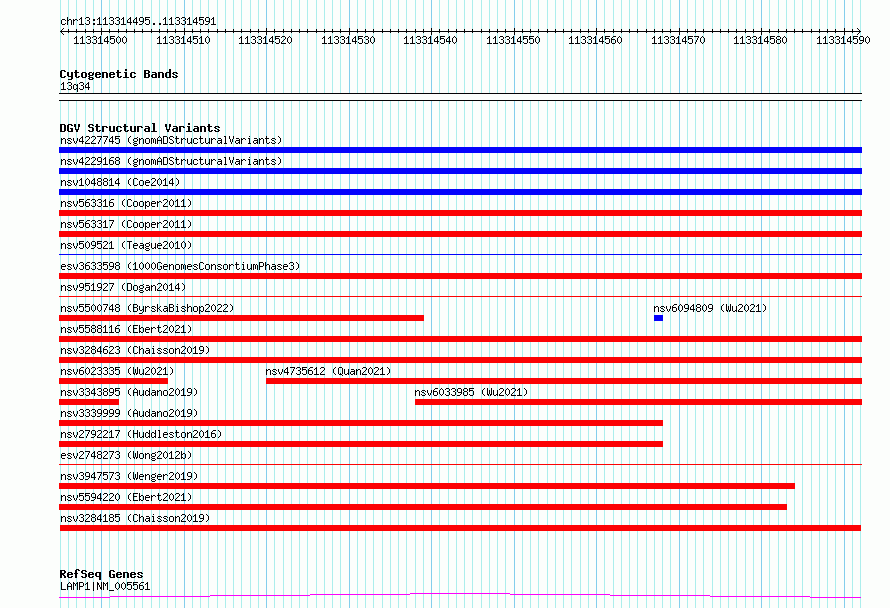Image resolution: width=890 pixels, height=608 pixels.
Task: Select the Cytogenetic Bands track title
Action: (x=119, y=74)
